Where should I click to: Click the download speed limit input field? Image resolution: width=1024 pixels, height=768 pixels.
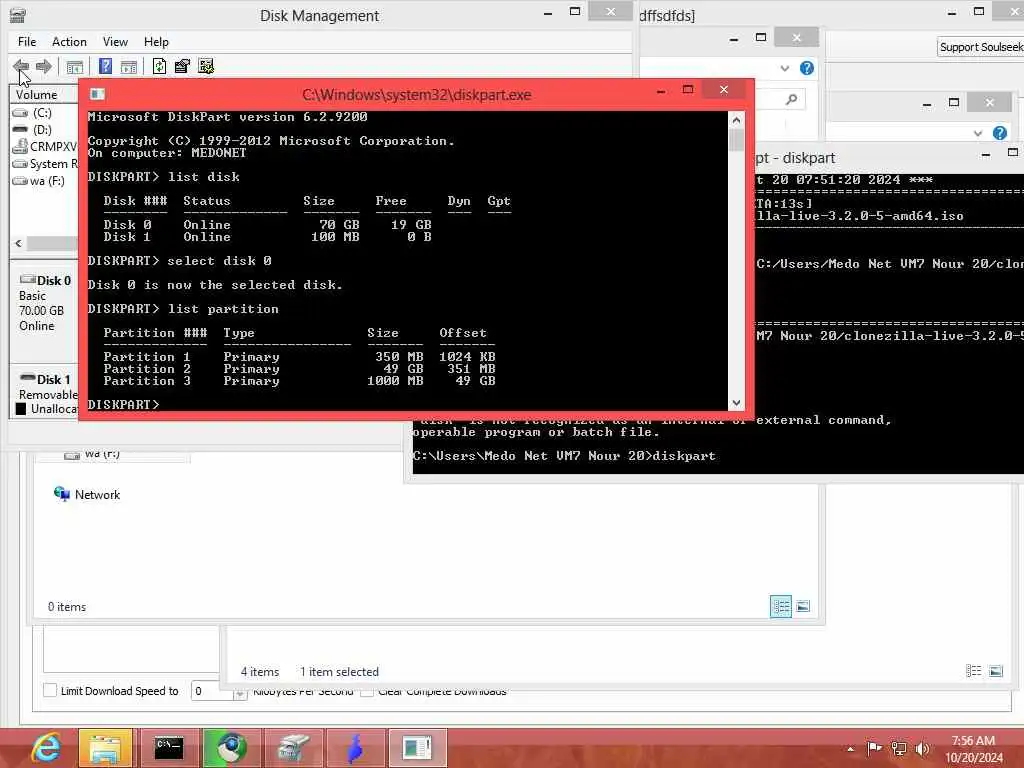(213, 691)
